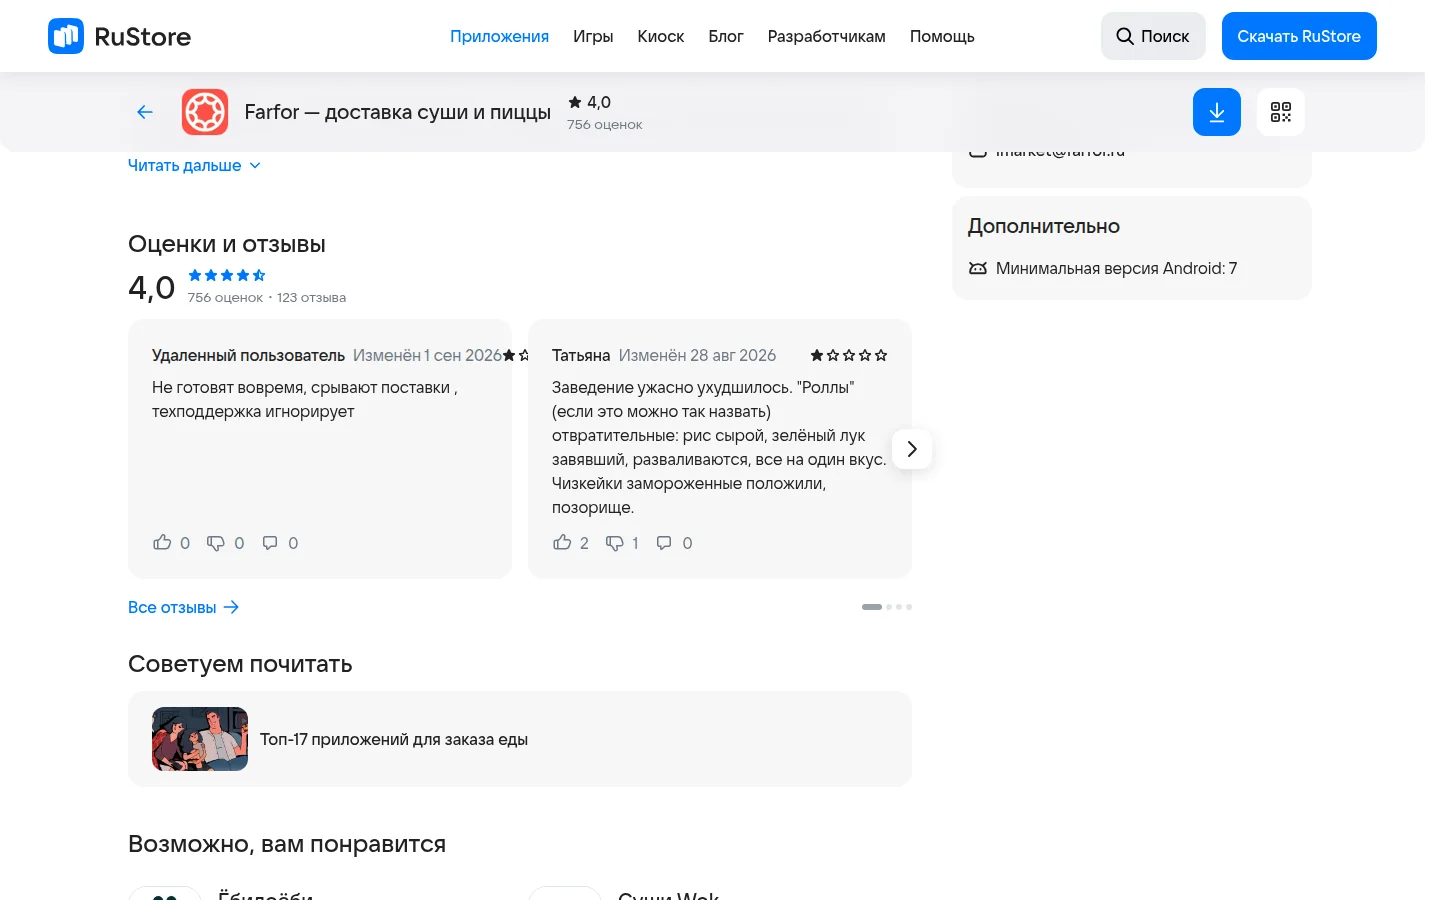Click the Скачать RuStore button

[x=1299, y=36]
